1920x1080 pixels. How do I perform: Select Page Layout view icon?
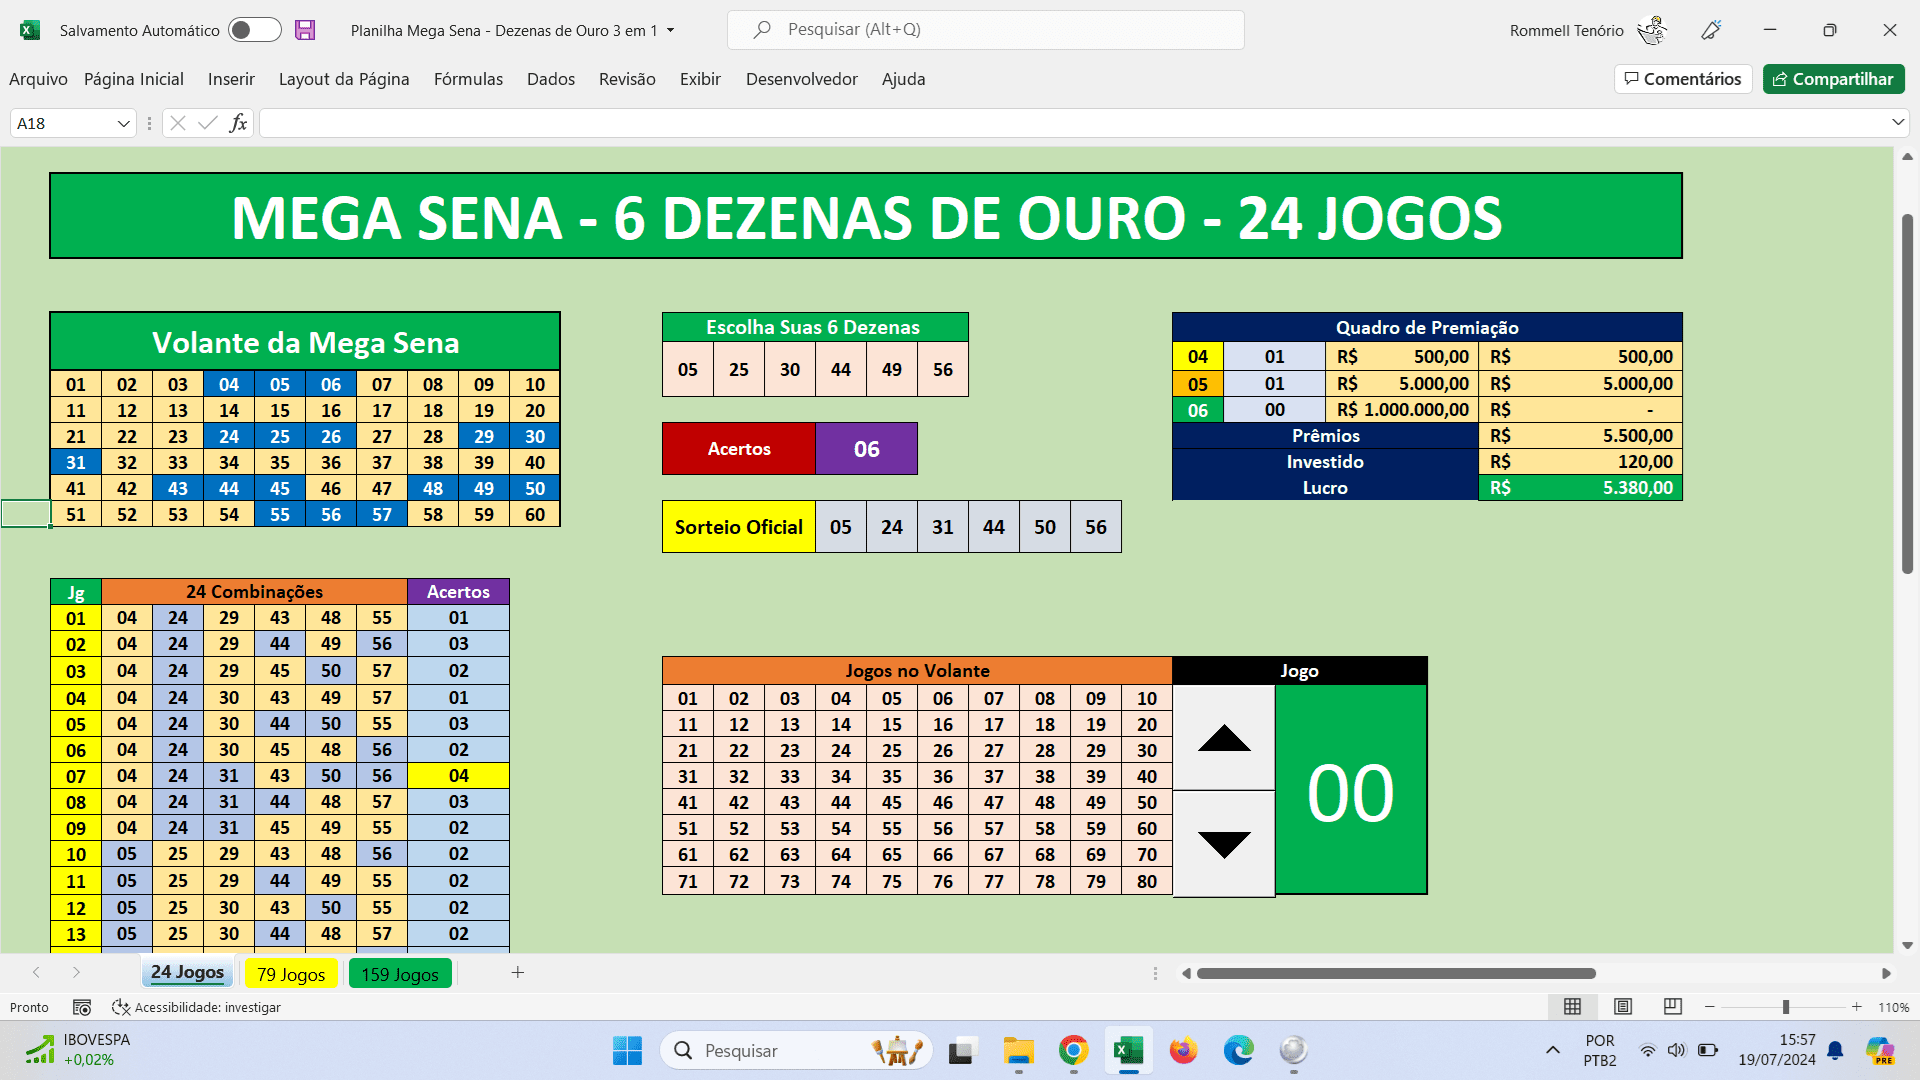(x=1623, y=1006)
